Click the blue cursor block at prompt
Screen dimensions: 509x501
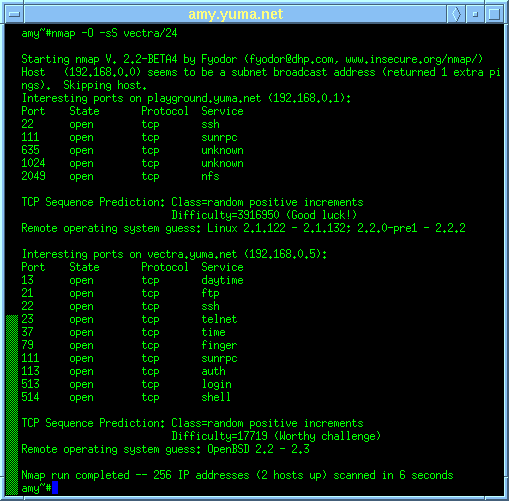click(55, 488)
